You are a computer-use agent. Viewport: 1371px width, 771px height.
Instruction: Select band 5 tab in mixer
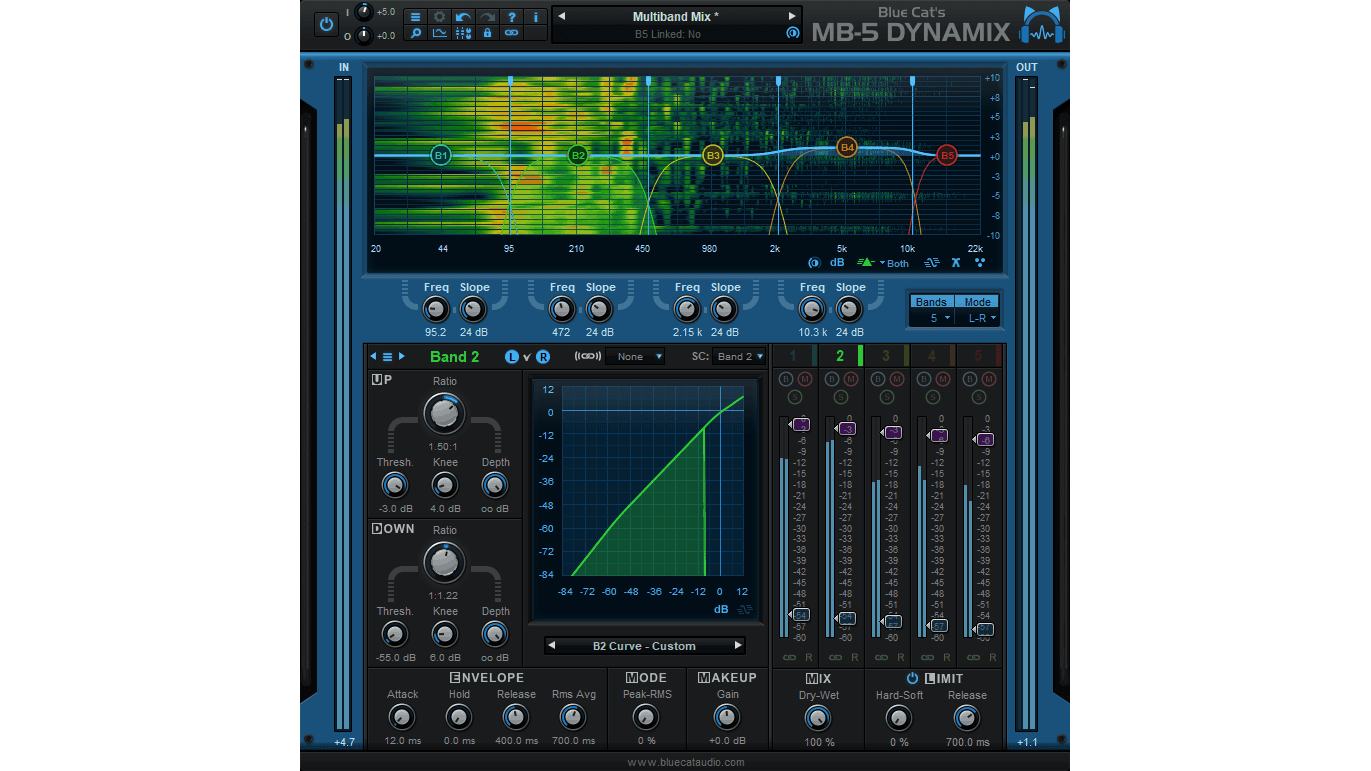click(978, 356)
